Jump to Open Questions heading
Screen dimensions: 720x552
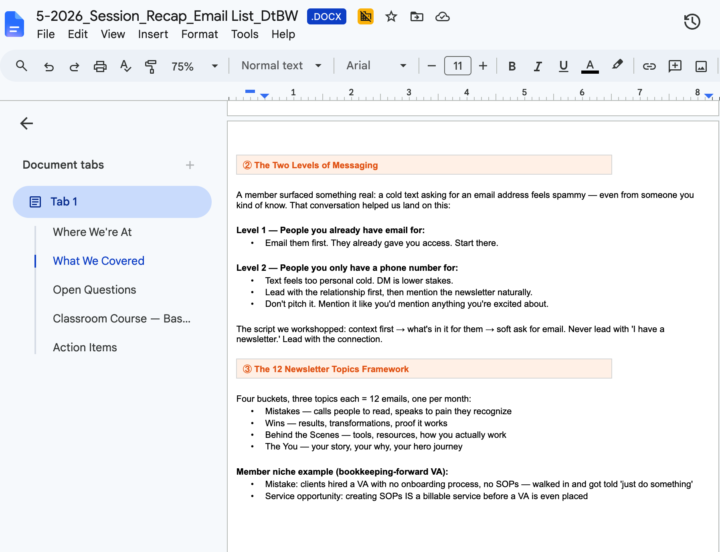94,290
